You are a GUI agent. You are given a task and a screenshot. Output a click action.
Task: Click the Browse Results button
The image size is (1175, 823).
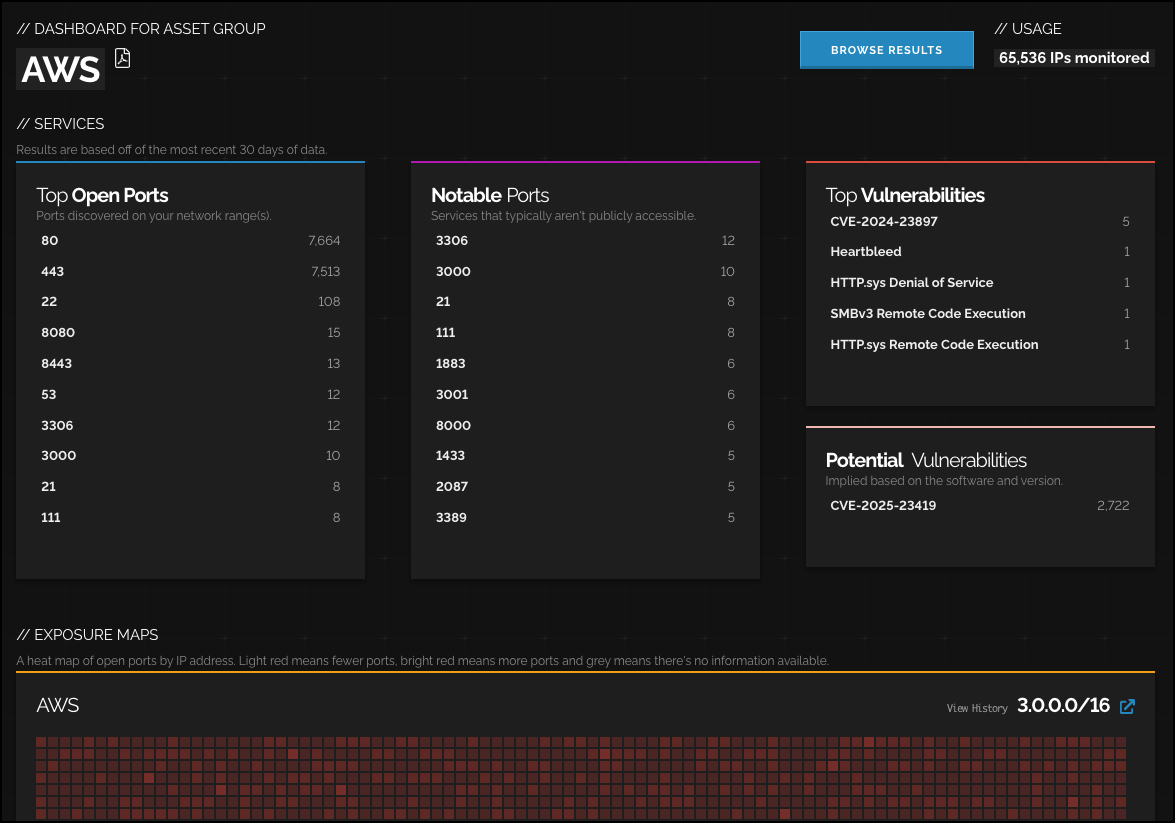(886, 50)
